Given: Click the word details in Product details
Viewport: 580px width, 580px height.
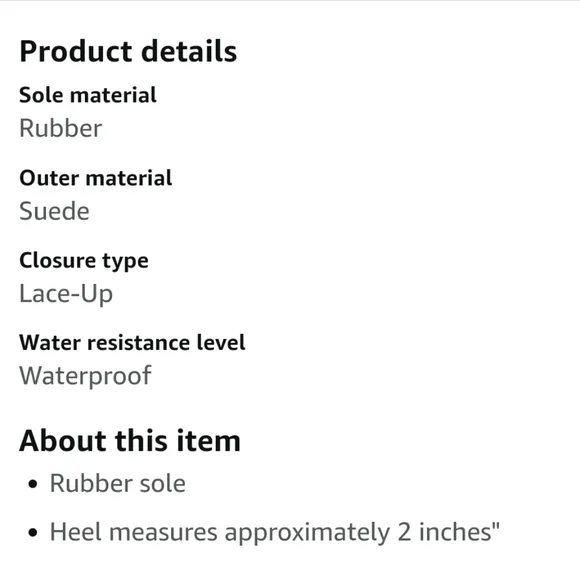Looking at the screenshot, I should tap(189, 51).
